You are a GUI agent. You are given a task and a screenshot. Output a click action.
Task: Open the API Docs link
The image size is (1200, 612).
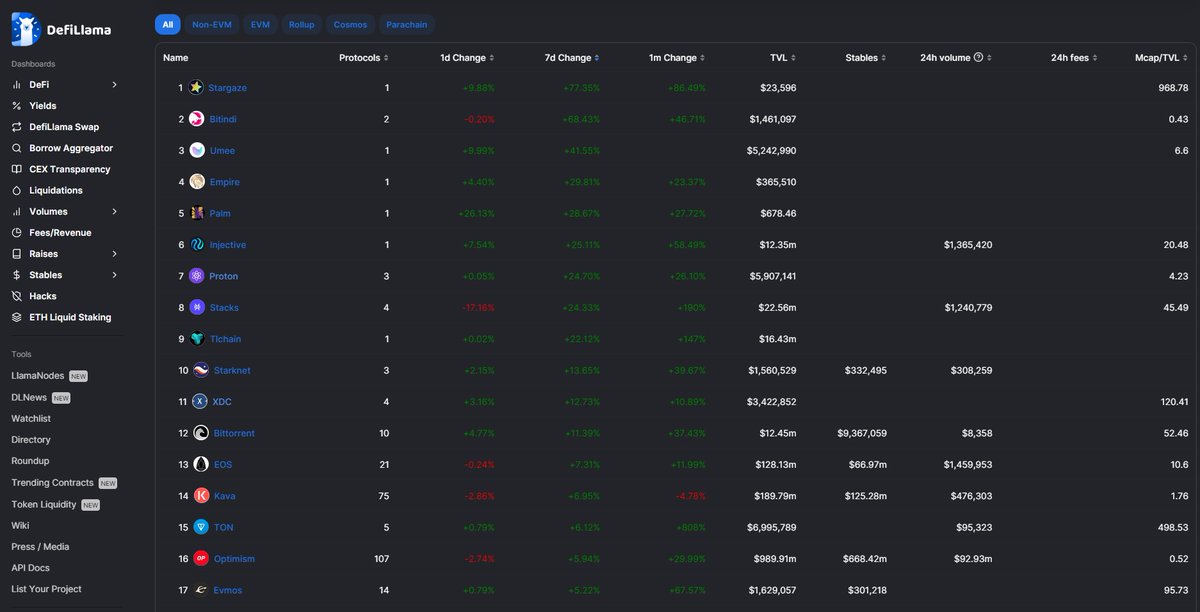31,568
